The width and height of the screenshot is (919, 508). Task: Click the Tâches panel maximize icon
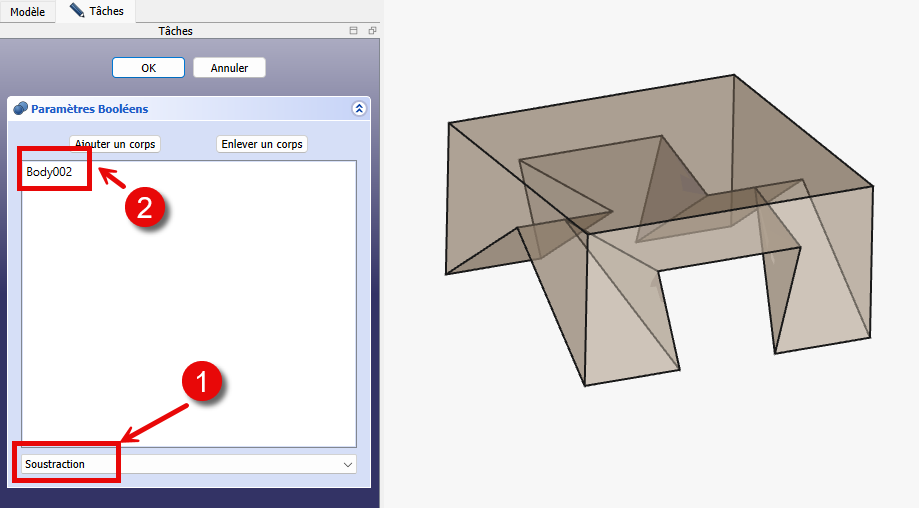click(353, 31)
